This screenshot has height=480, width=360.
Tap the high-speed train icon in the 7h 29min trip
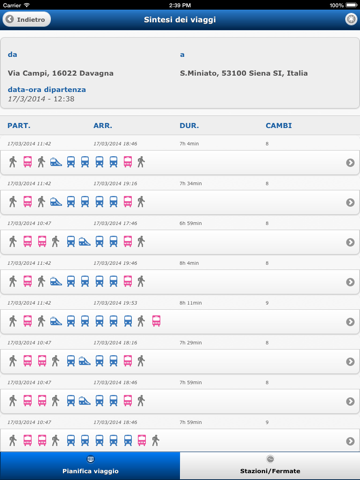[85, 361]
